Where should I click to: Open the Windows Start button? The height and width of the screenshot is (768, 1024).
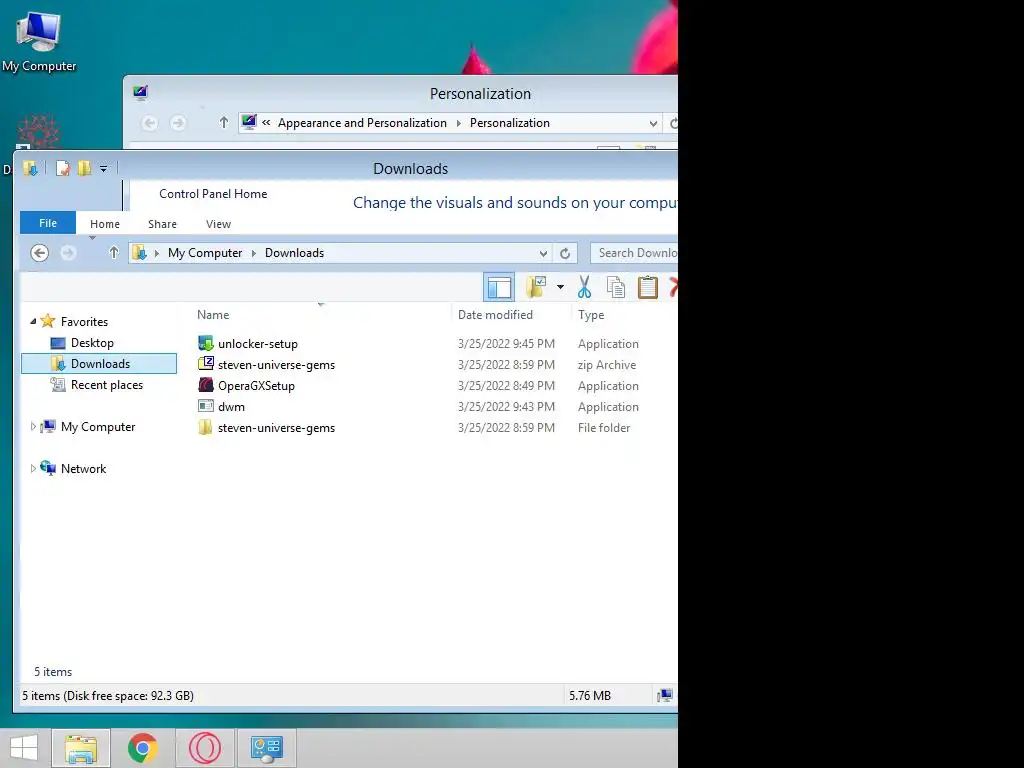24,748
